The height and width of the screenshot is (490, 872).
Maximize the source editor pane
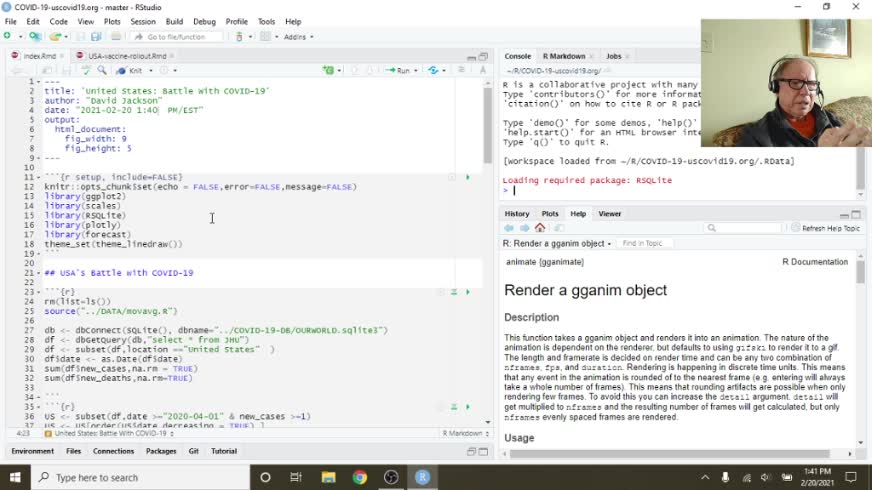pyautogui.click(x=483, y=56)
